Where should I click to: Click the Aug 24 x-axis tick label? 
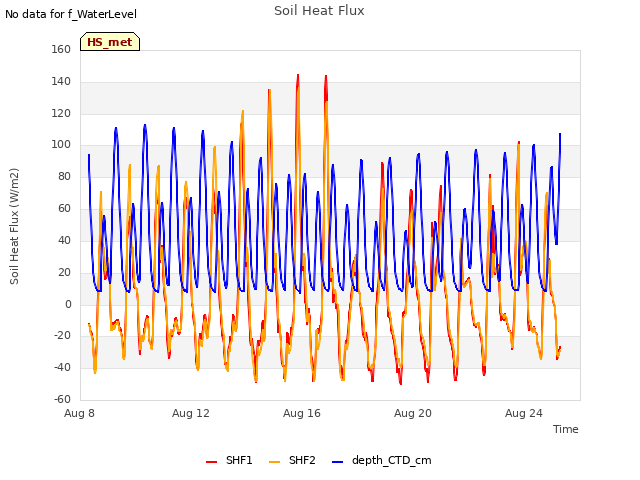pos(524,413)
